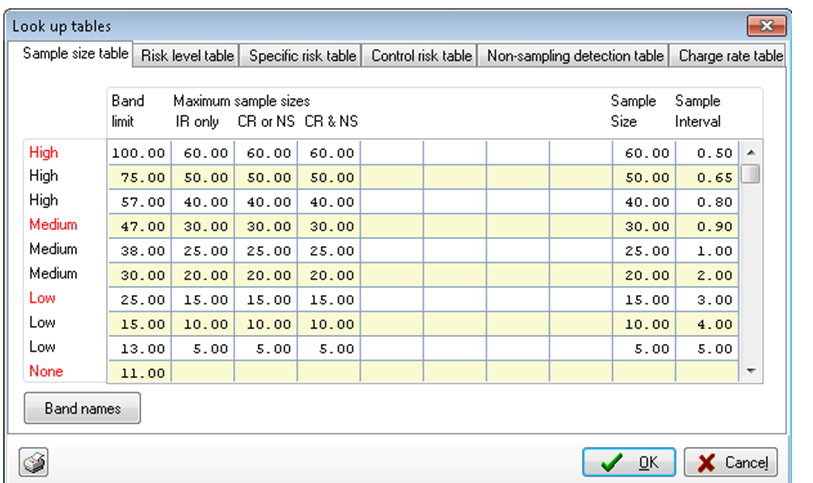Click sample interval cell 0.80
The height and width of the screenshot is (483, 813).
[x=707, y=202]
